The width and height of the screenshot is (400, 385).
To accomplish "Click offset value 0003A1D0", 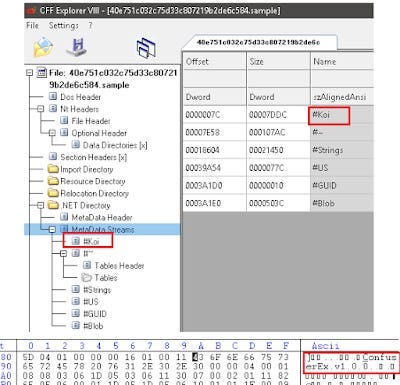I will tap(204, 185).
